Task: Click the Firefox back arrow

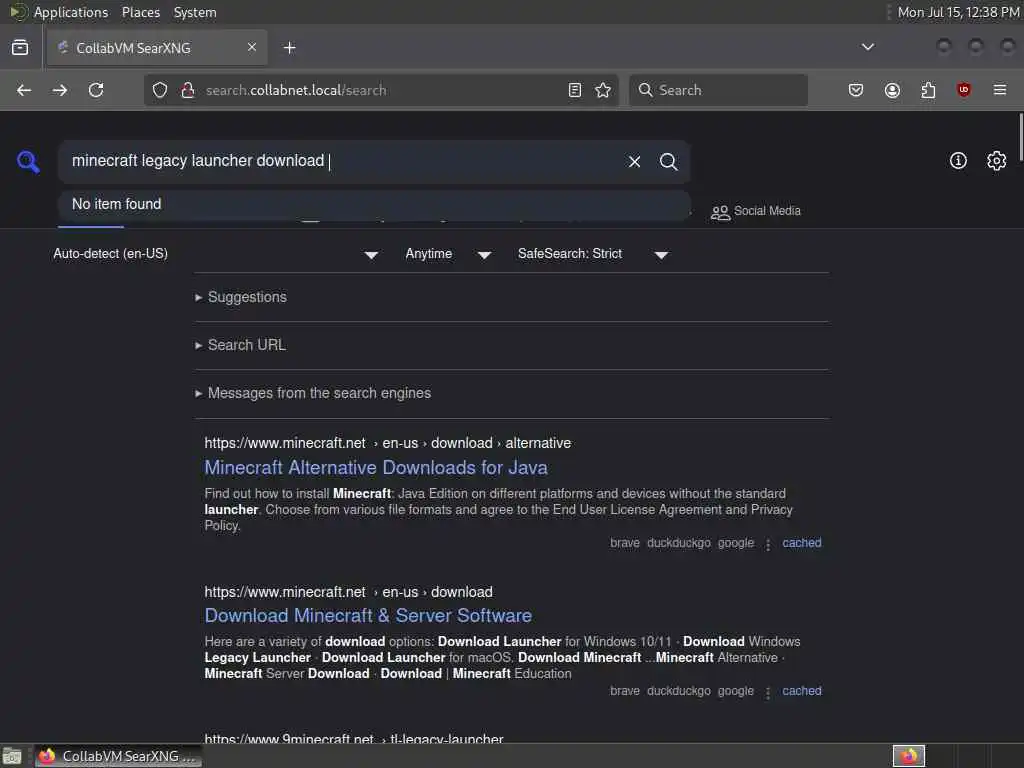Action: (24, 90)
